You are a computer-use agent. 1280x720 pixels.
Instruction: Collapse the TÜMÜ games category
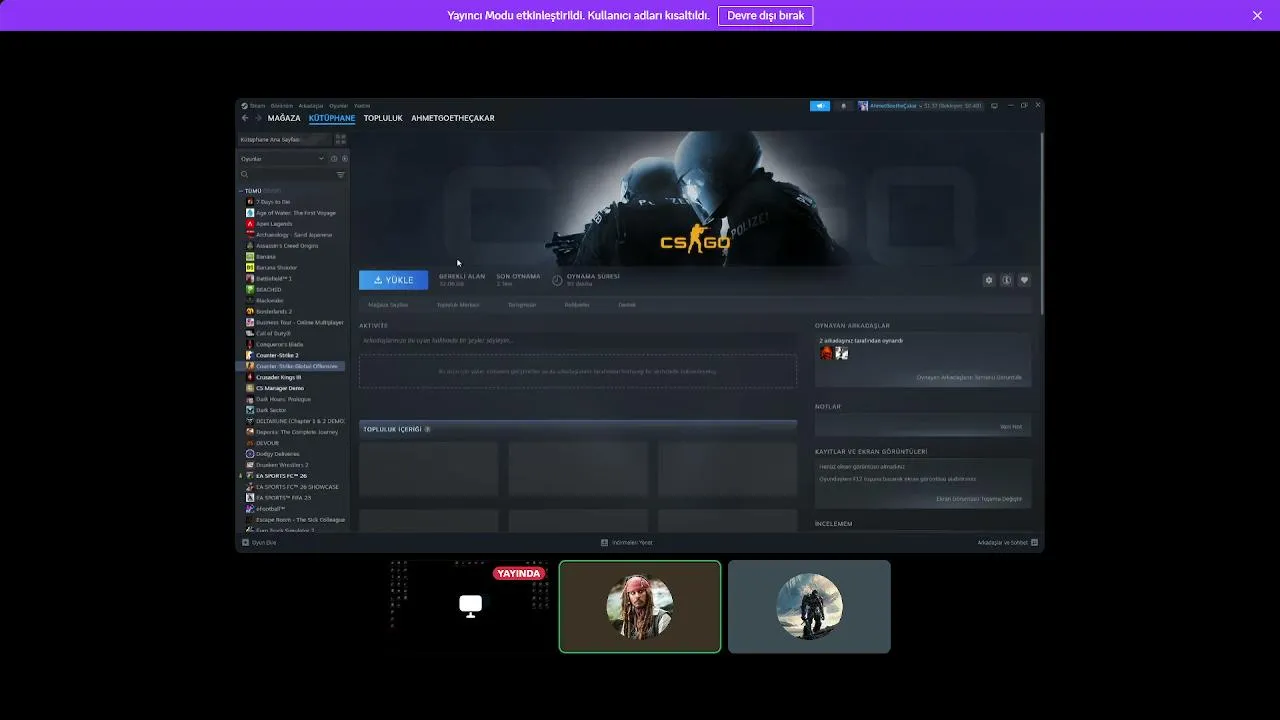coord(241,191)
